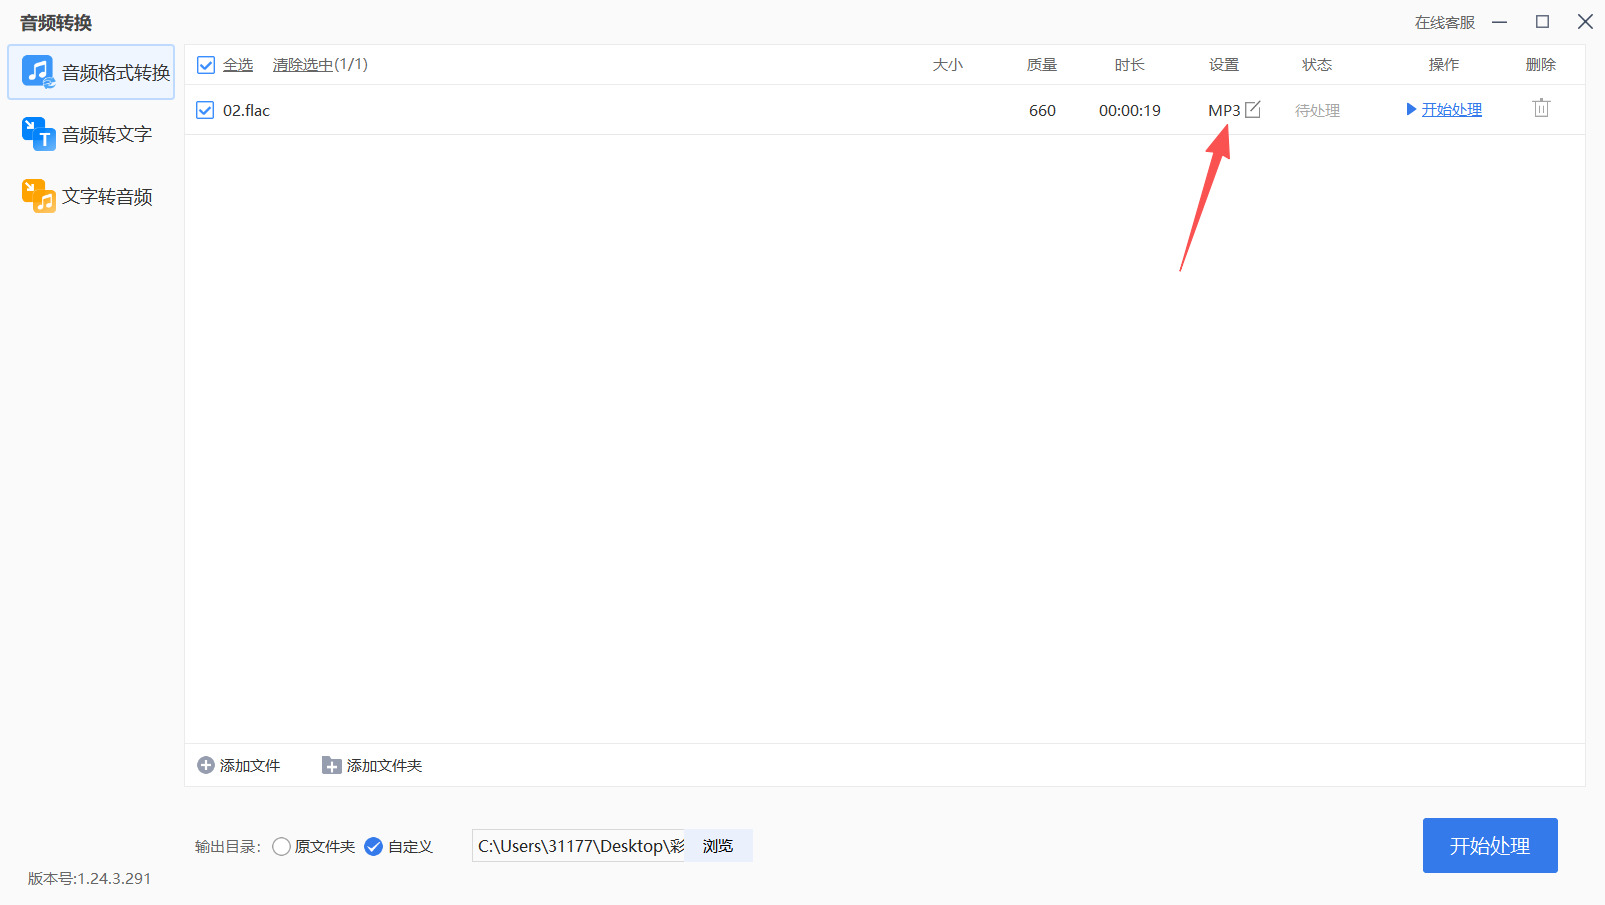
Task: Click the 660 quality value
Action: [x=1042, y=110]
